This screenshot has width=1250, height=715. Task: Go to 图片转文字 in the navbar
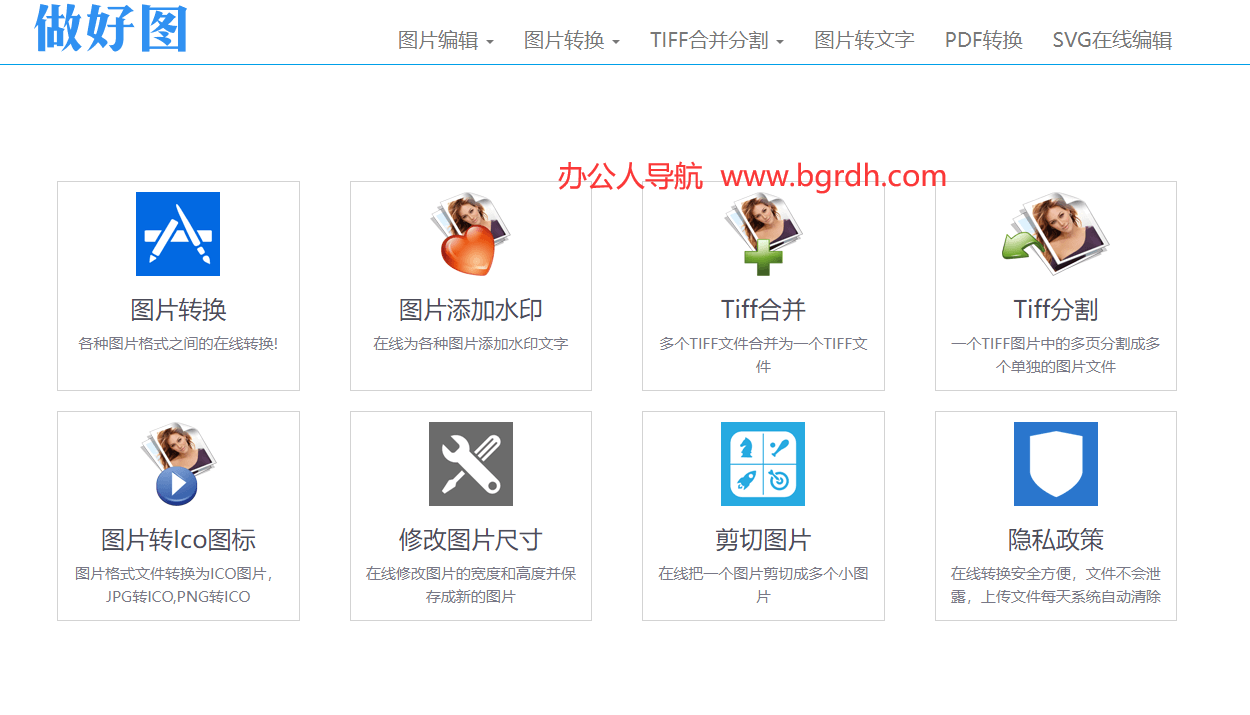click(864, 40)
